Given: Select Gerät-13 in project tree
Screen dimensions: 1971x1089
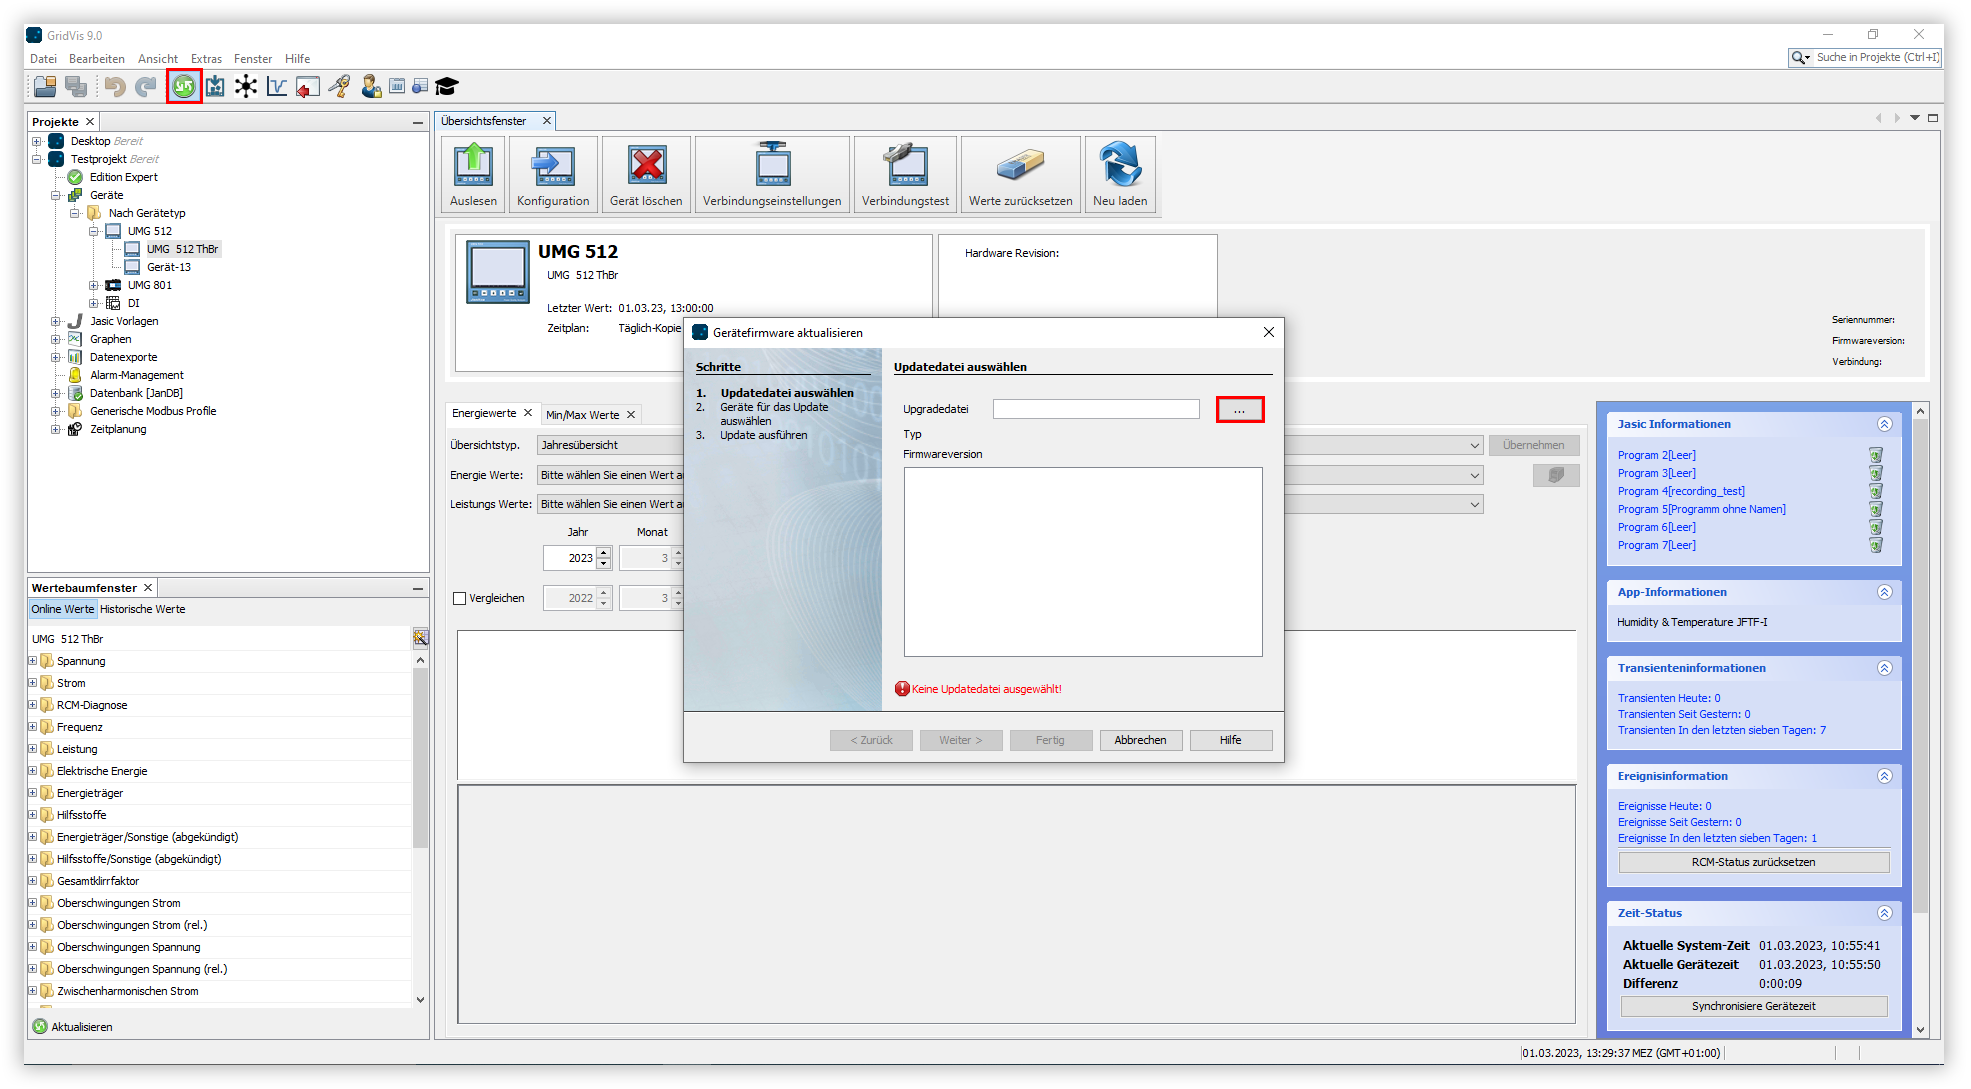Looking at the screenshot, I should coord(169,267).
